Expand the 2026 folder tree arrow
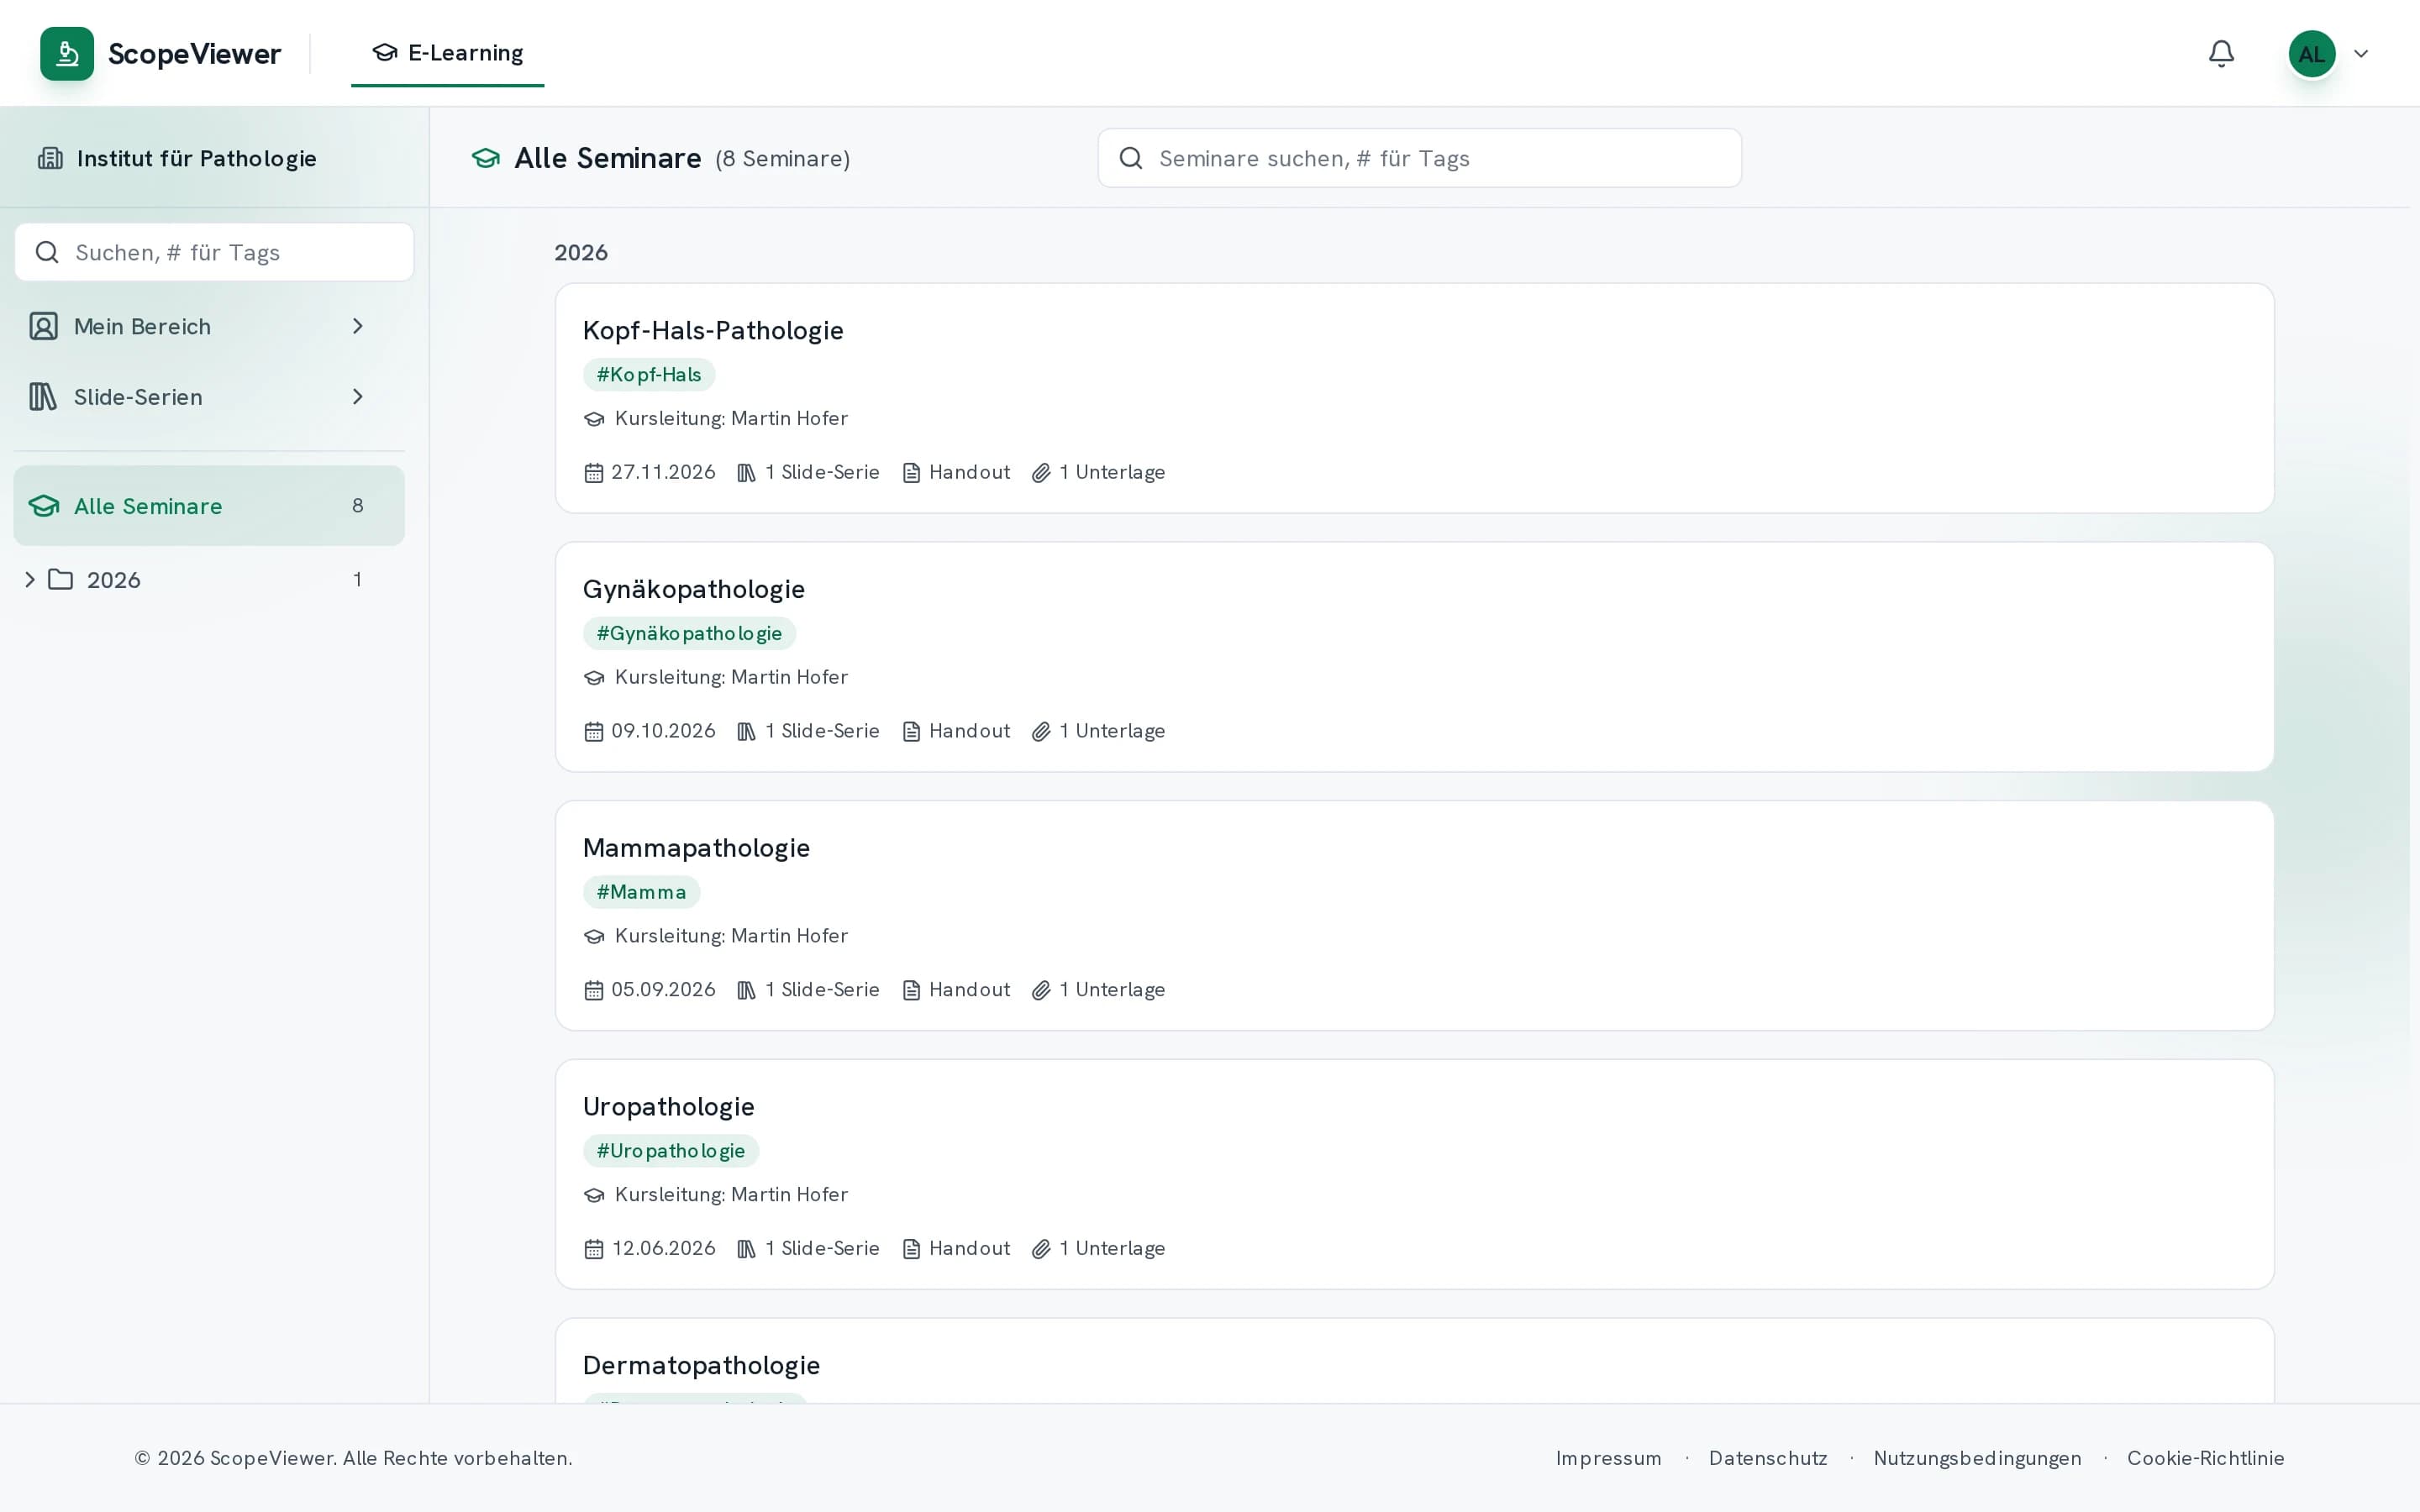This screenshot has width=2420, height=1512. pos(30,580)
